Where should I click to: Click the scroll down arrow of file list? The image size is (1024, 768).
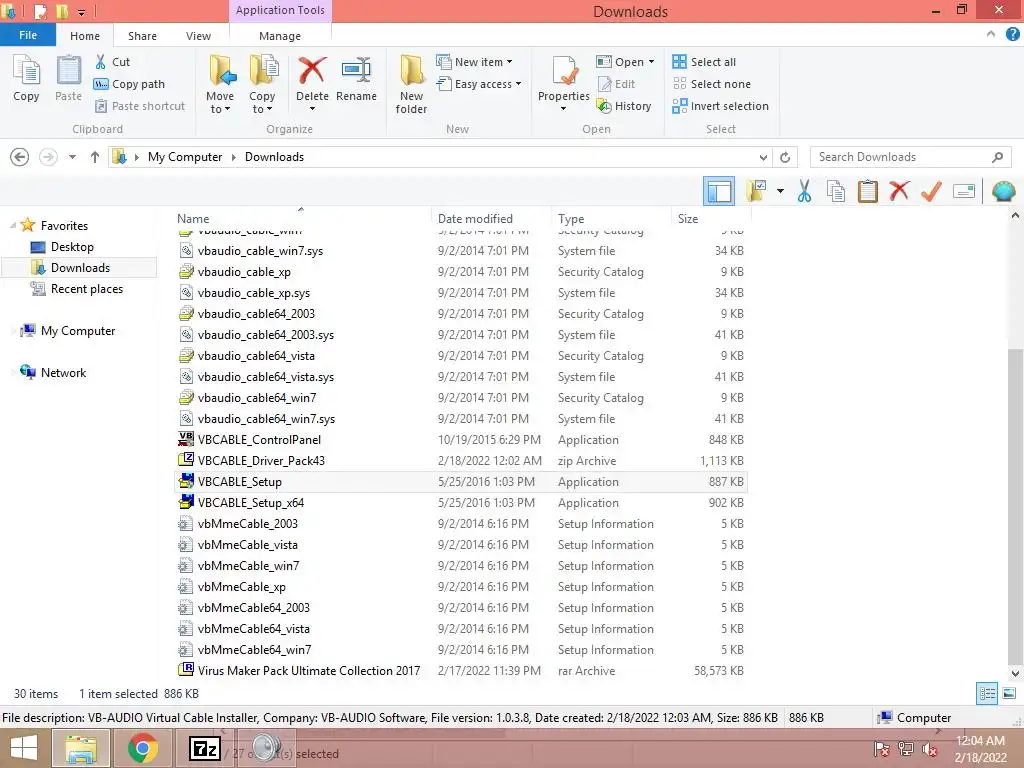(x=1016, y=673)
